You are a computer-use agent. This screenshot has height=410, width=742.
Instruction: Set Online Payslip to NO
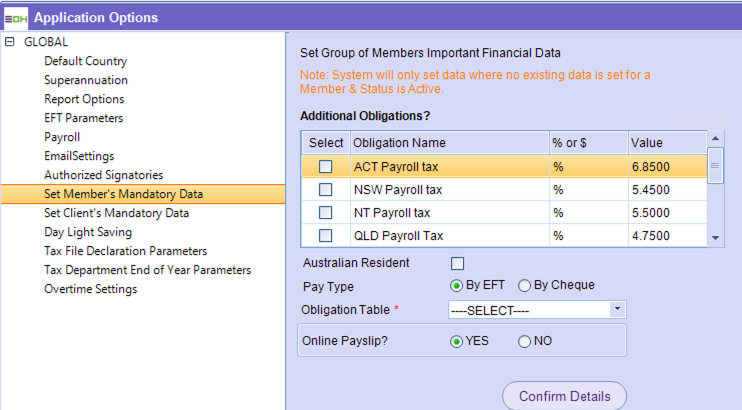pyautogui.click(x=525, y=341)
